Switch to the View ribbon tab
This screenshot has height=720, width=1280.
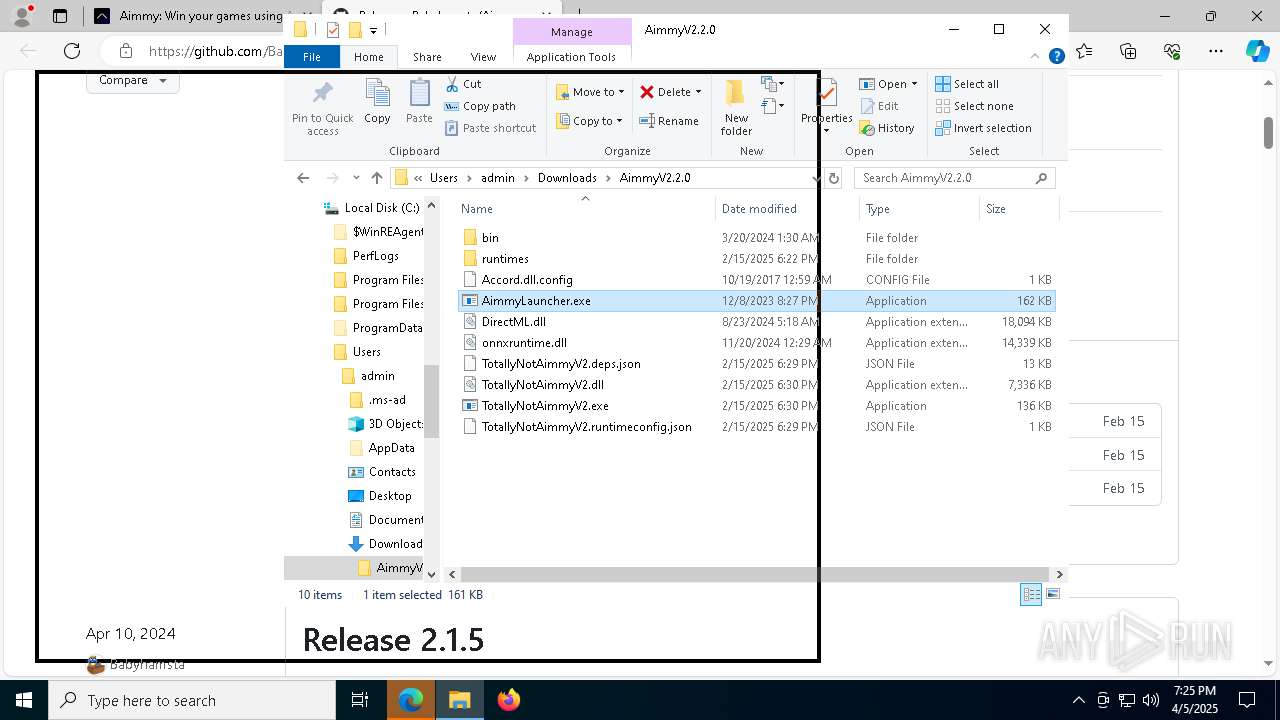[483, 57]
